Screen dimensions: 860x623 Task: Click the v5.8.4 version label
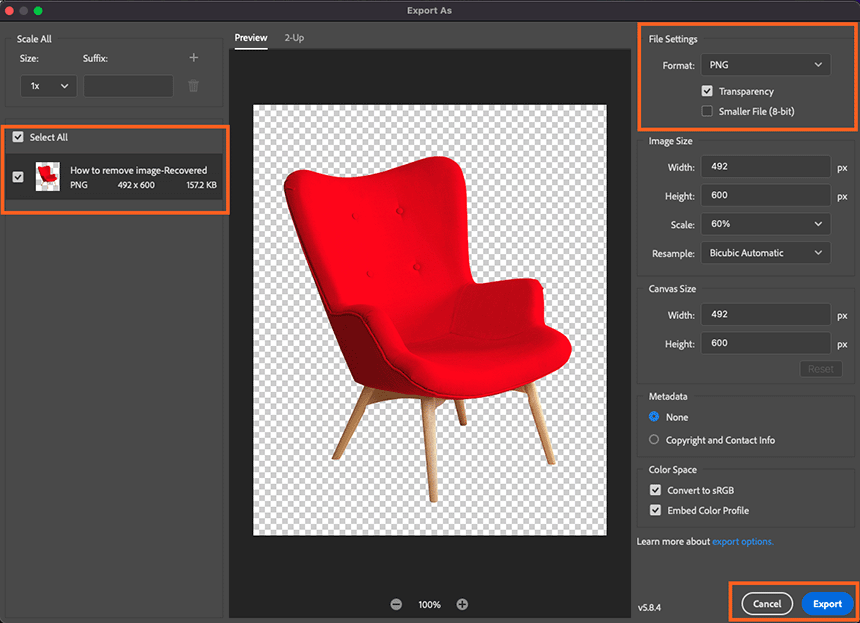pyautogui.click(x=649, y=608)
